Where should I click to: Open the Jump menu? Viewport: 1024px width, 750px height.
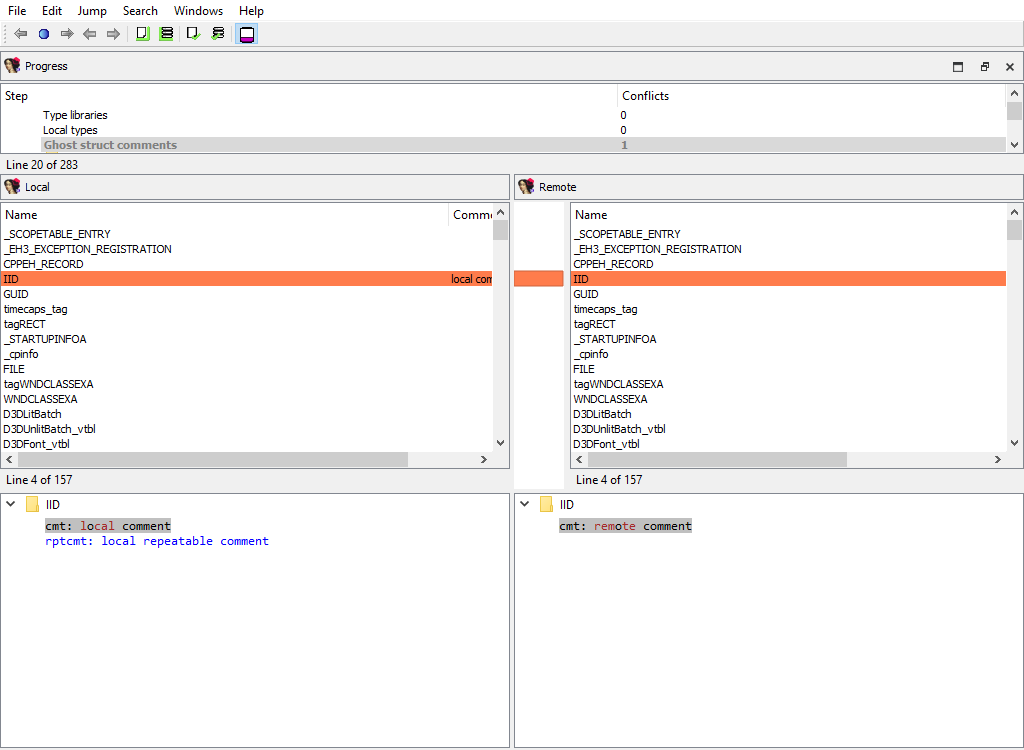pyautogui.click(x=92, y=11)
